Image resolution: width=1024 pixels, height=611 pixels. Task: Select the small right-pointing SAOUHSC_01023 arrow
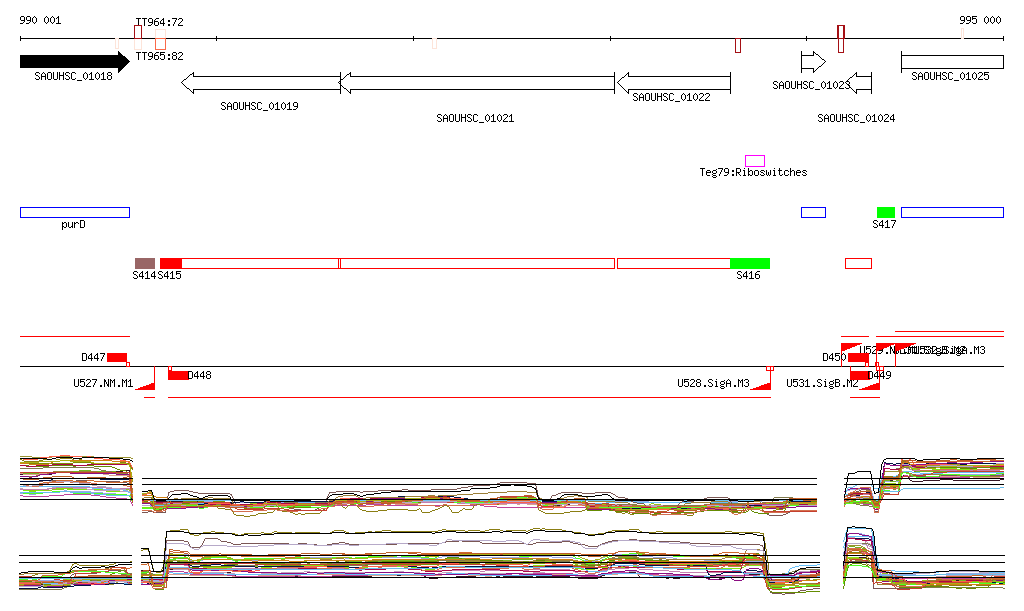pyautogui.click(x=813, y=62)
